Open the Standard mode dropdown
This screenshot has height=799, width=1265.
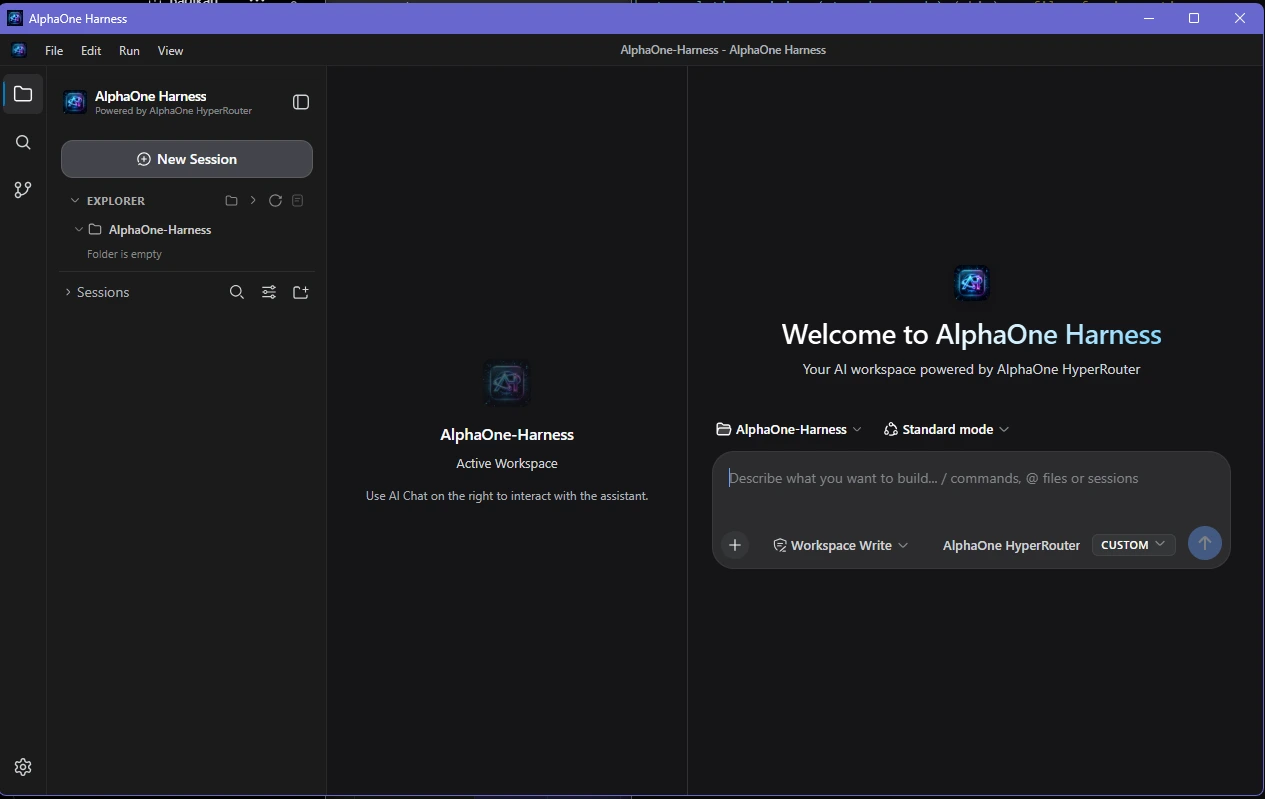pyautogui.click(x=946, y=429)
